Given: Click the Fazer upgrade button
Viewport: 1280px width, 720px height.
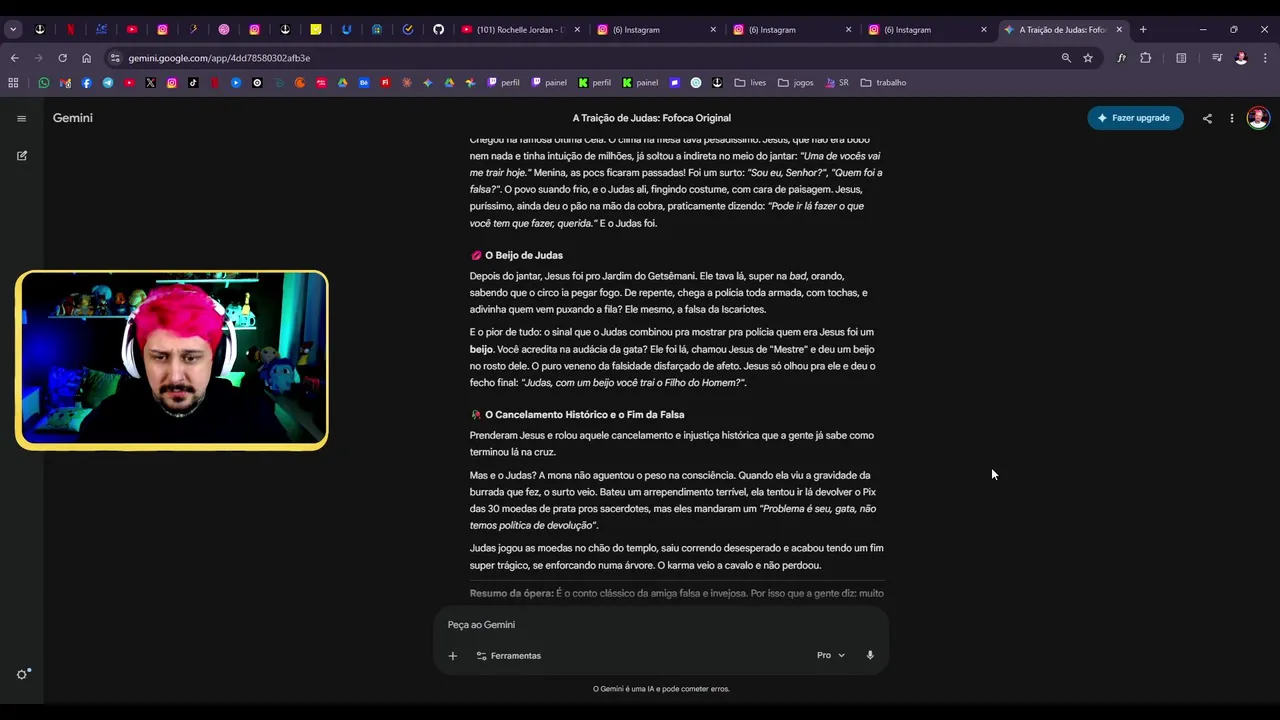Looking at the screenshot, I should (1135, 118).
